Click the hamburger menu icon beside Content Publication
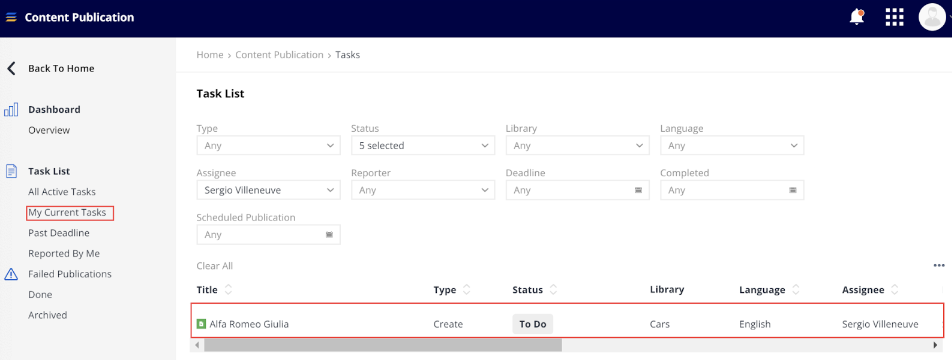 click(11, 18)
